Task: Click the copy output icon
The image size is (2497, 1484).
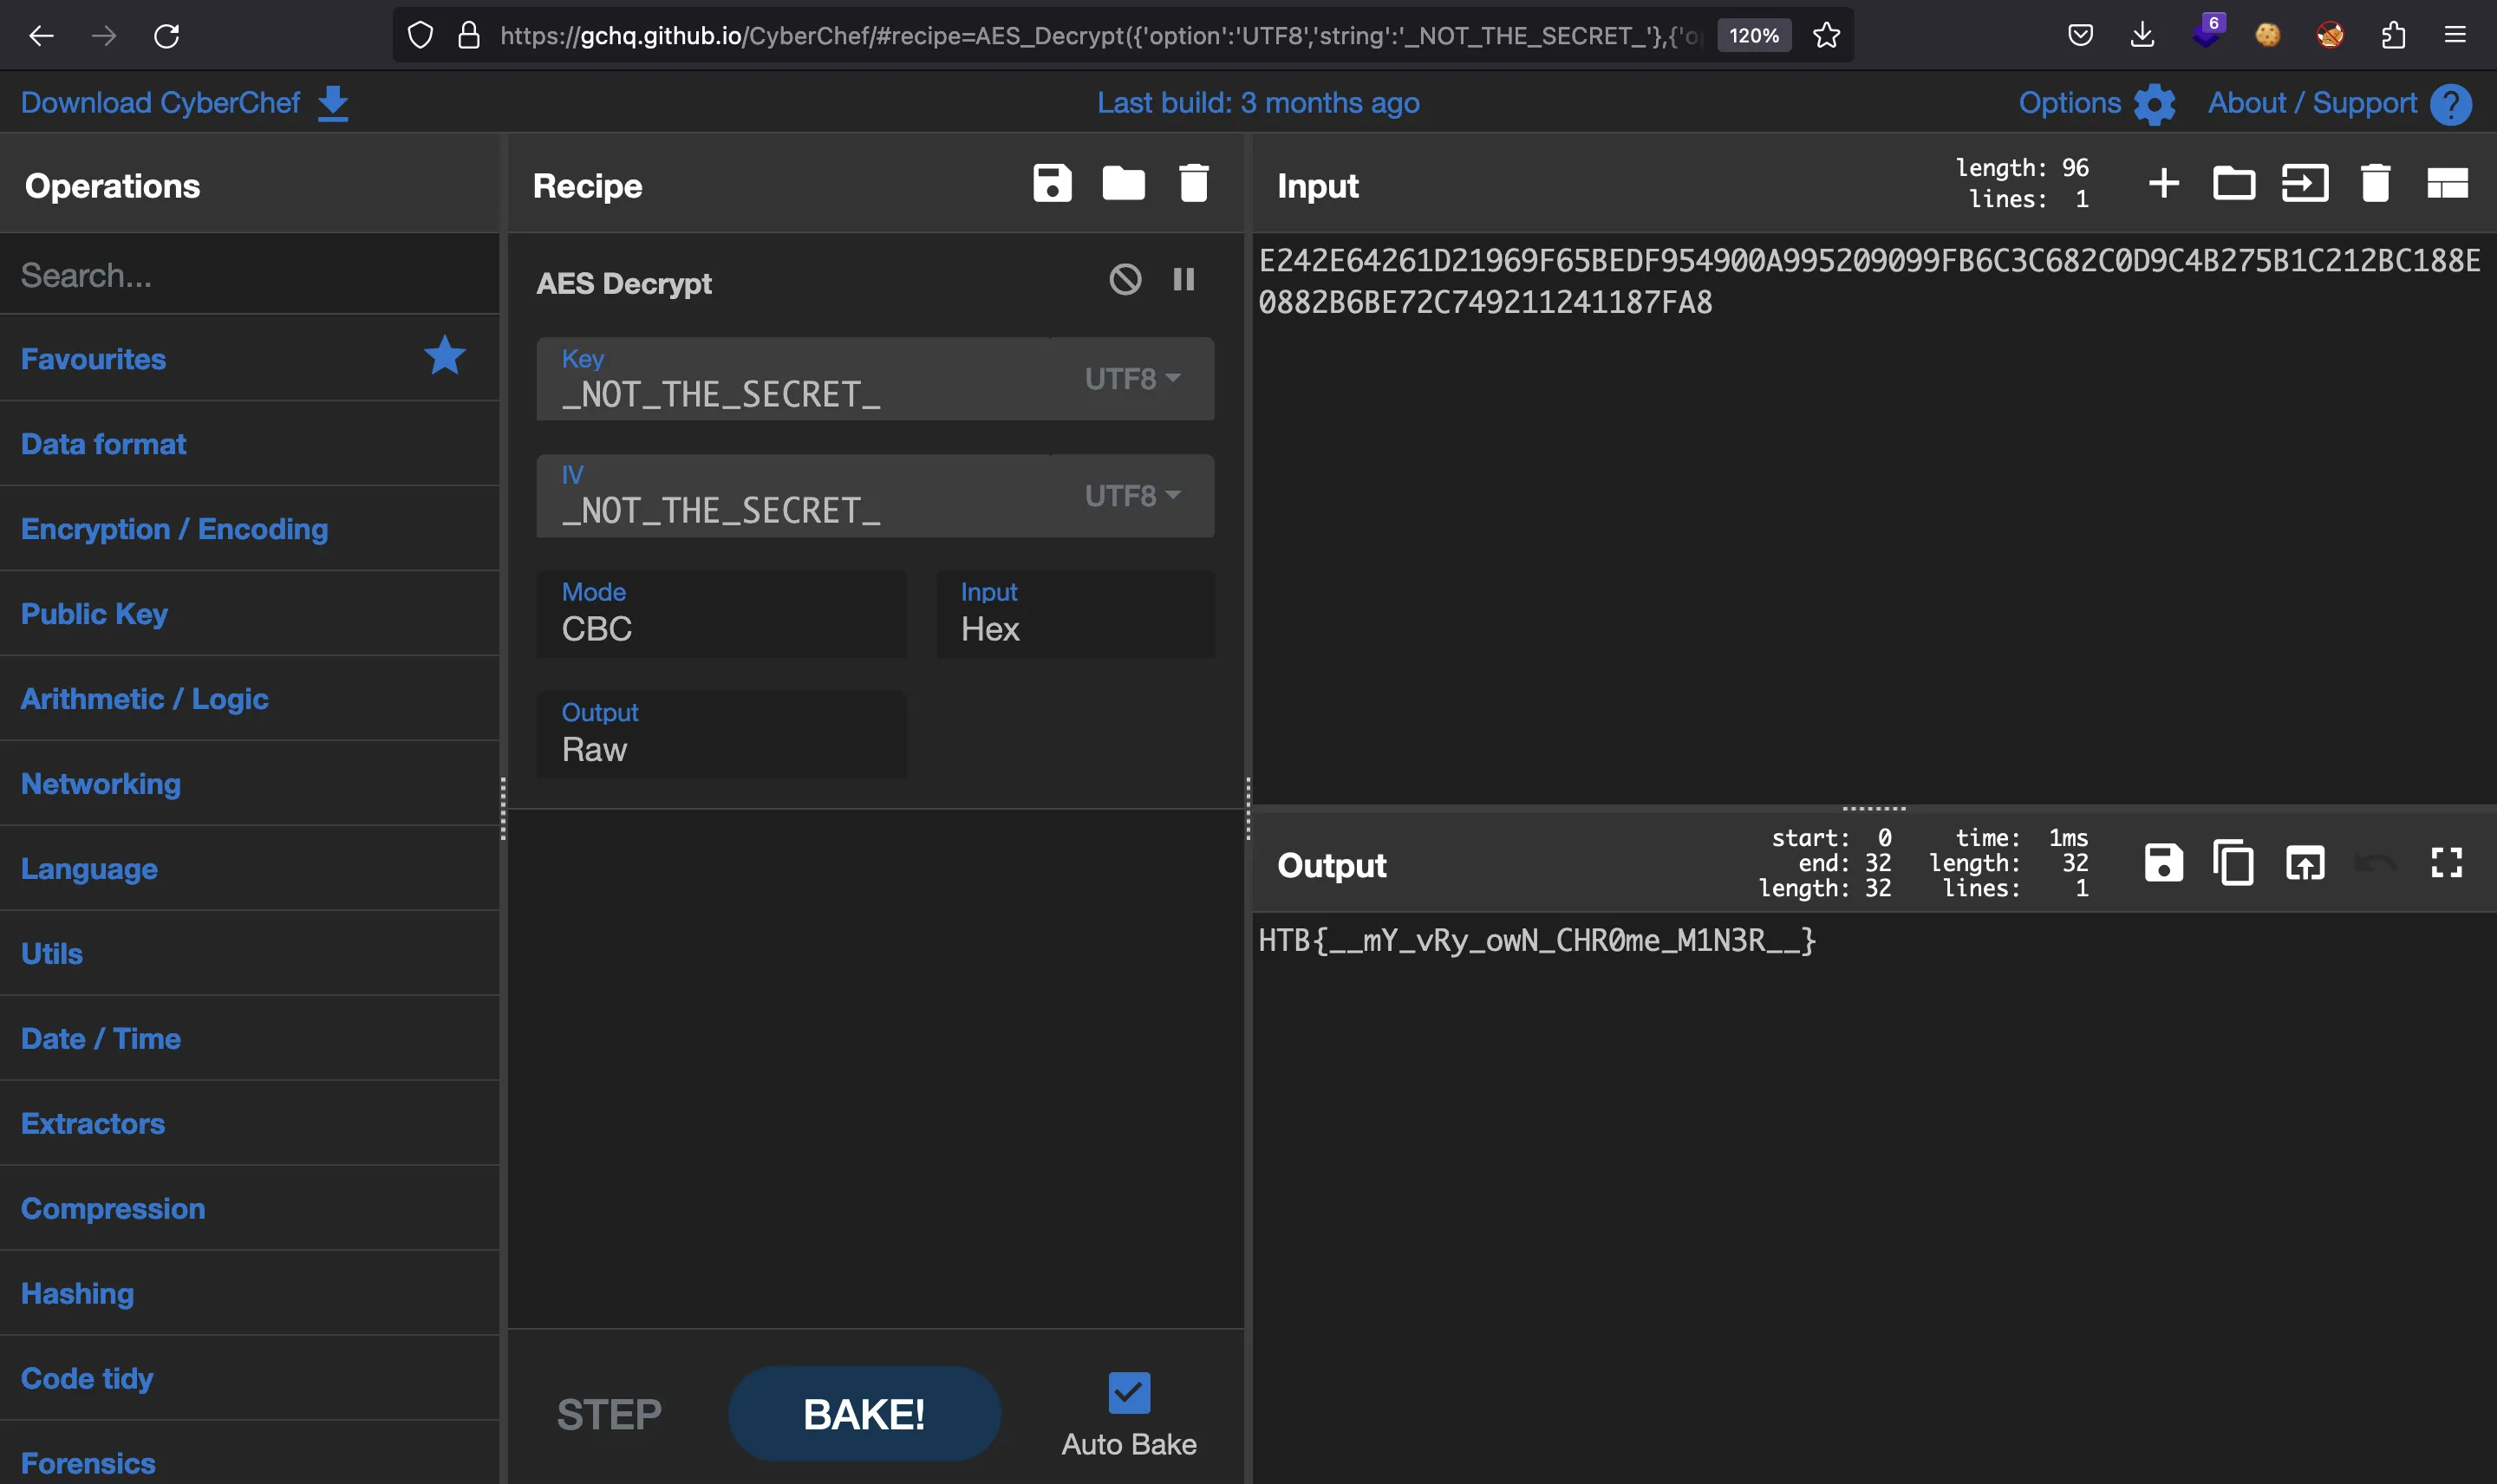Action: pos(2233,864)
